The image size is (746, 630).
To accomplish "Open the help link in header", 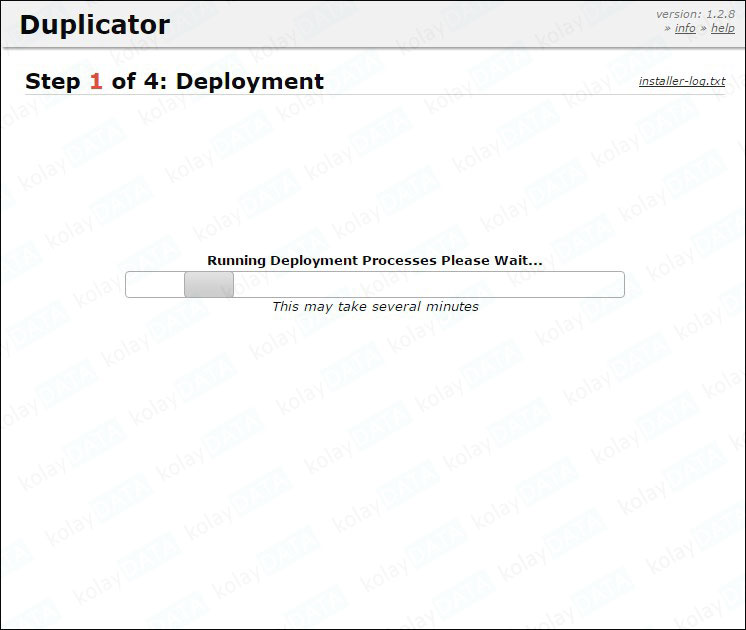I will coord(722,29).
